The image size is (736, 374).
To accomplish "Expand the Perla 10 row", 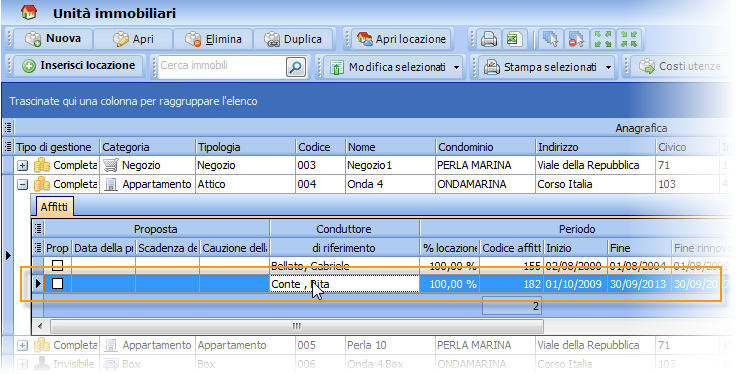I will 22,345.
